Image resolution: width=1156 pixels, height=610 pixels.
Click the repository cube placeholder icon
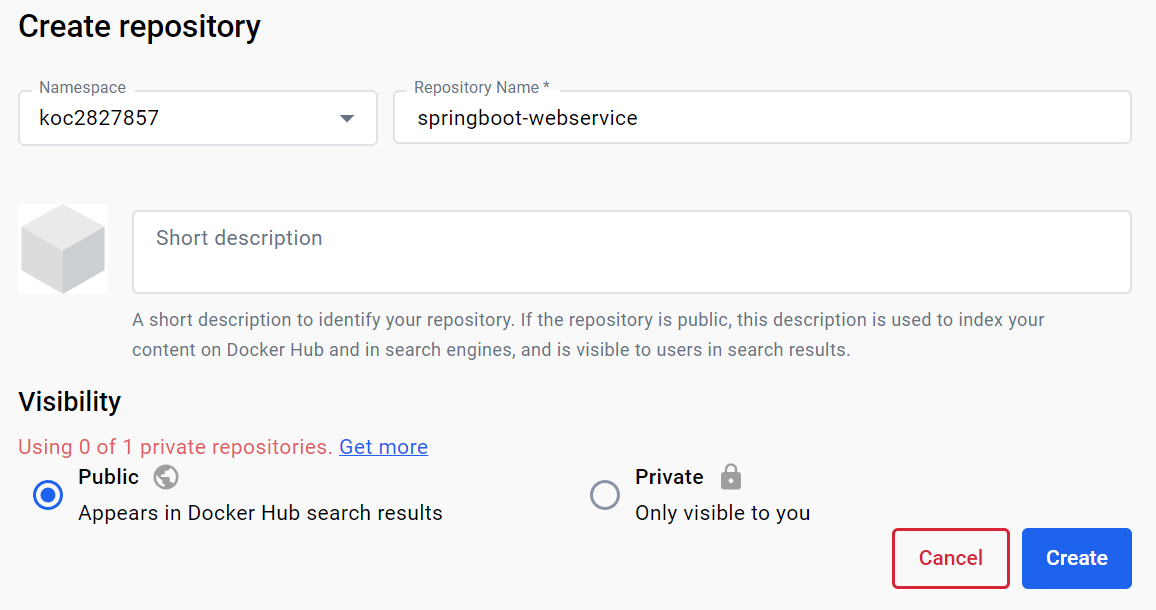(63, 249)
